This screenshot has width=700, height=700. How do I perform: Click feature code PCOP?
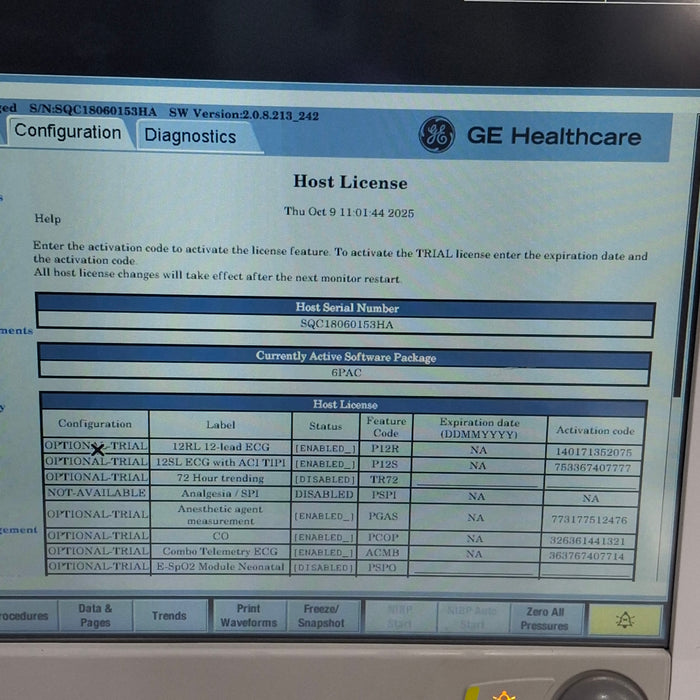(382, 538)
